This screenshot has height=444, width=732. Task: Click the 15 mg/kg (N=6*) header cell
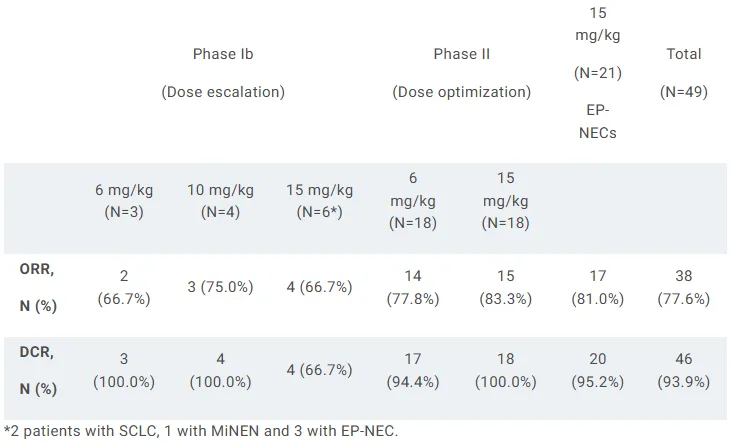pos(319,200)
